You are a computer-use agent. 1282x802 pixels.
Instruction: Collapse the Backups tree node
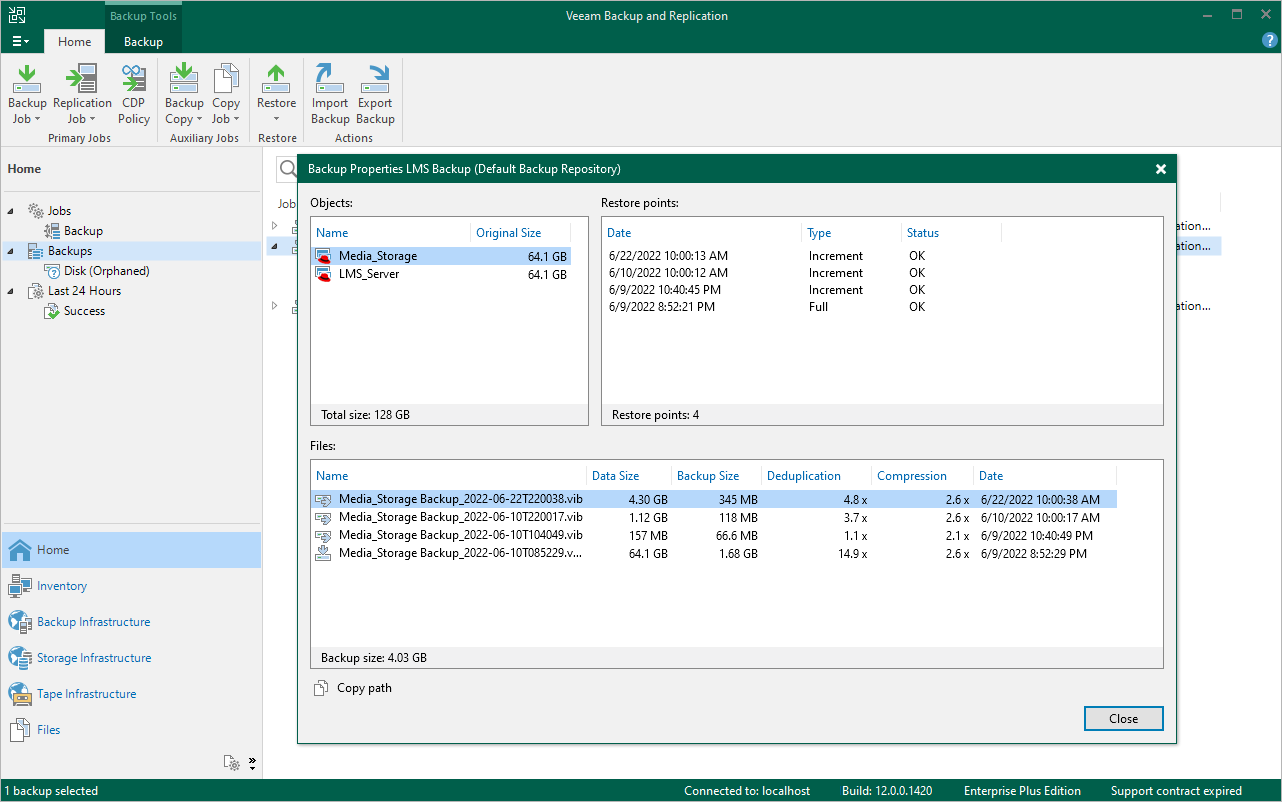point(11,251)
